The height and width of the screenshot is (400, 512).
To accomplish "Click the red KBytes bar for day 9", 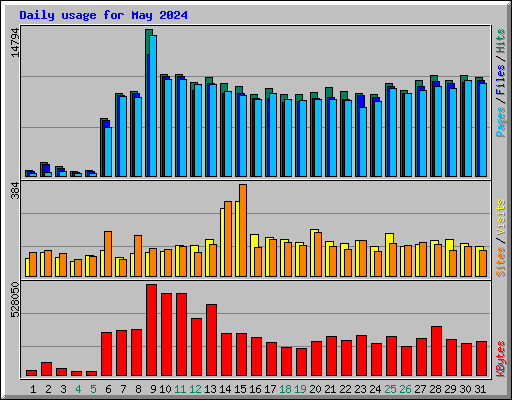I will tap(151, 330).
